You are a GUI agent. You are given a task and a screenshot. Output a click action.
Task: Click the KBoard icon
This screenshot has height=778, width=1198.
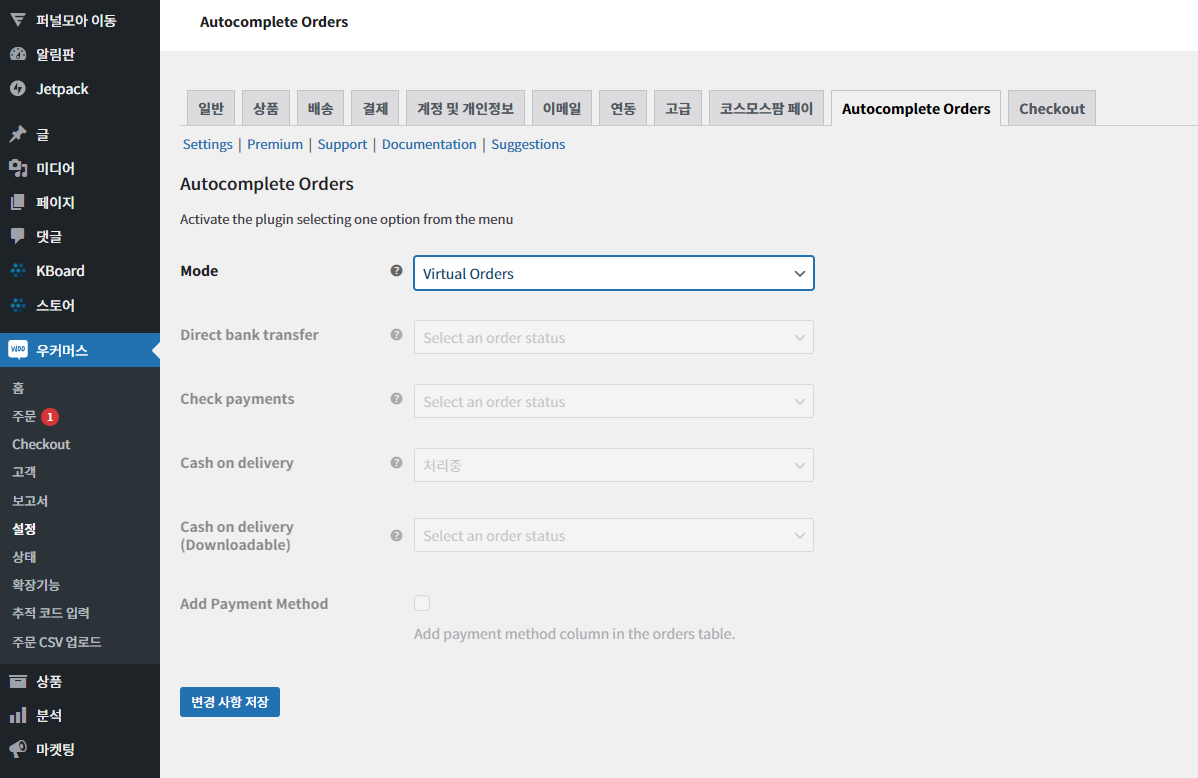18,271
